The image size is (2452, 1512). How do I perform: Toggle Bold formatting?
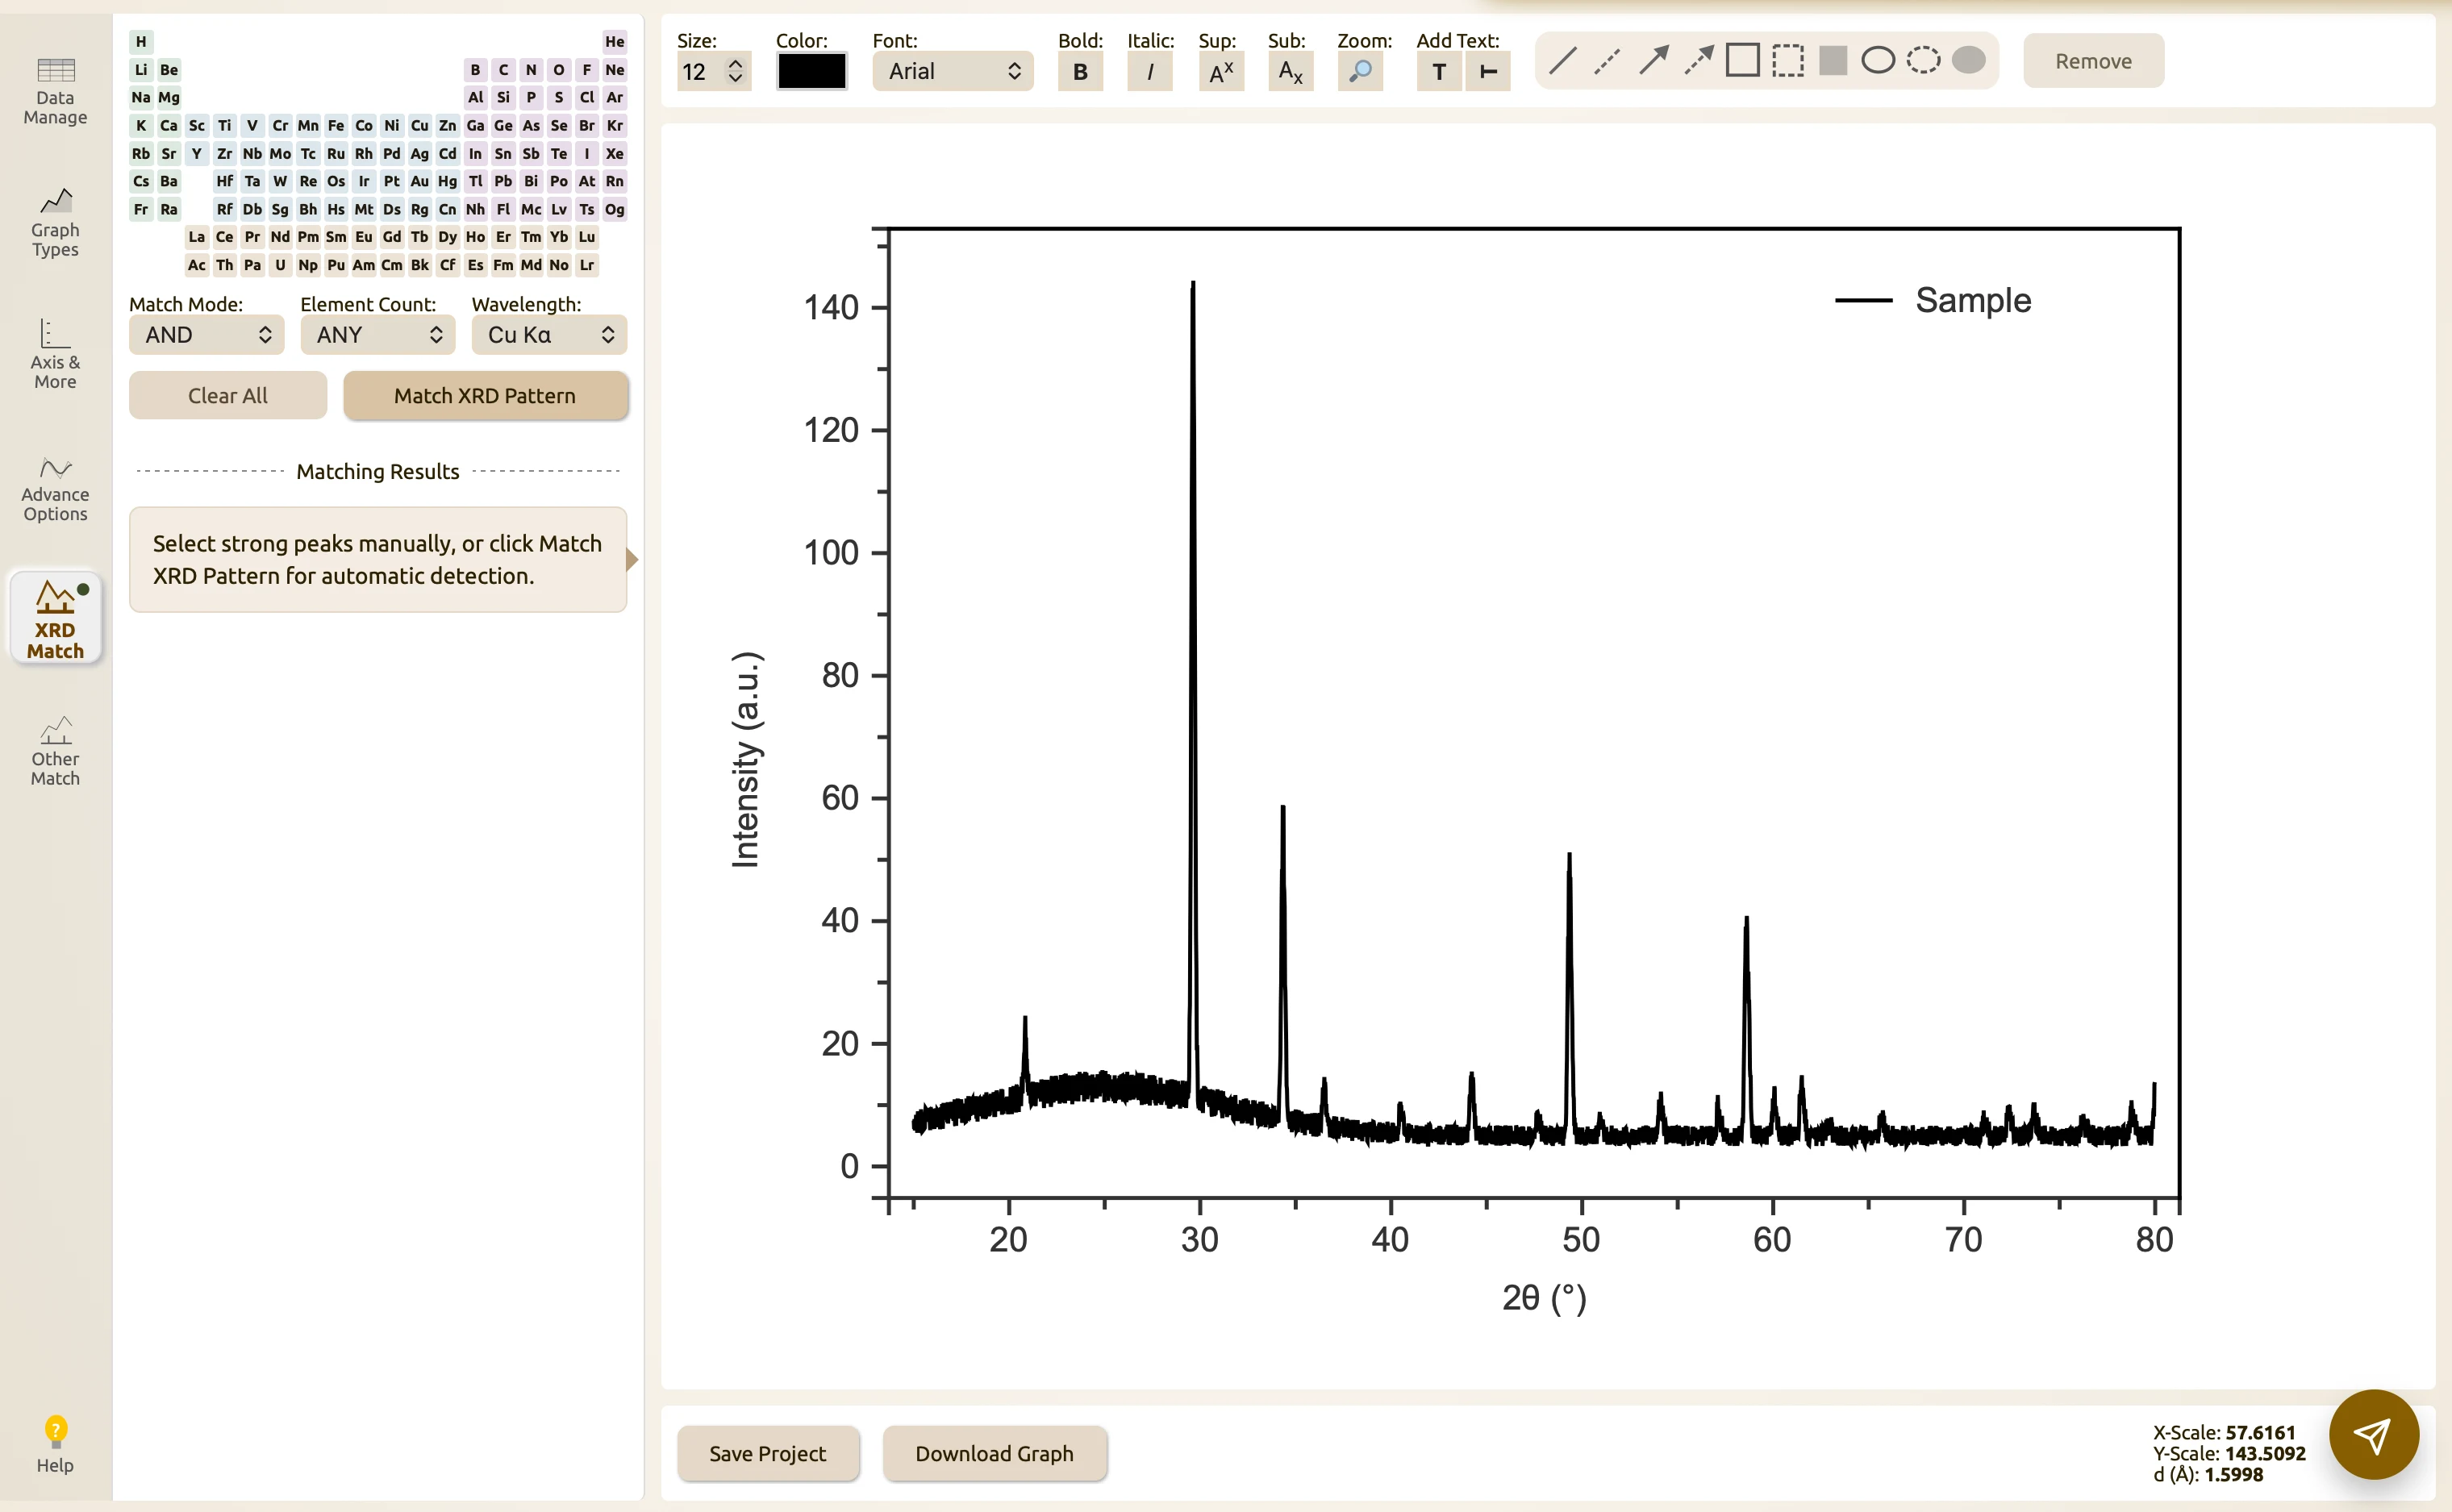tap(1080, 72)
